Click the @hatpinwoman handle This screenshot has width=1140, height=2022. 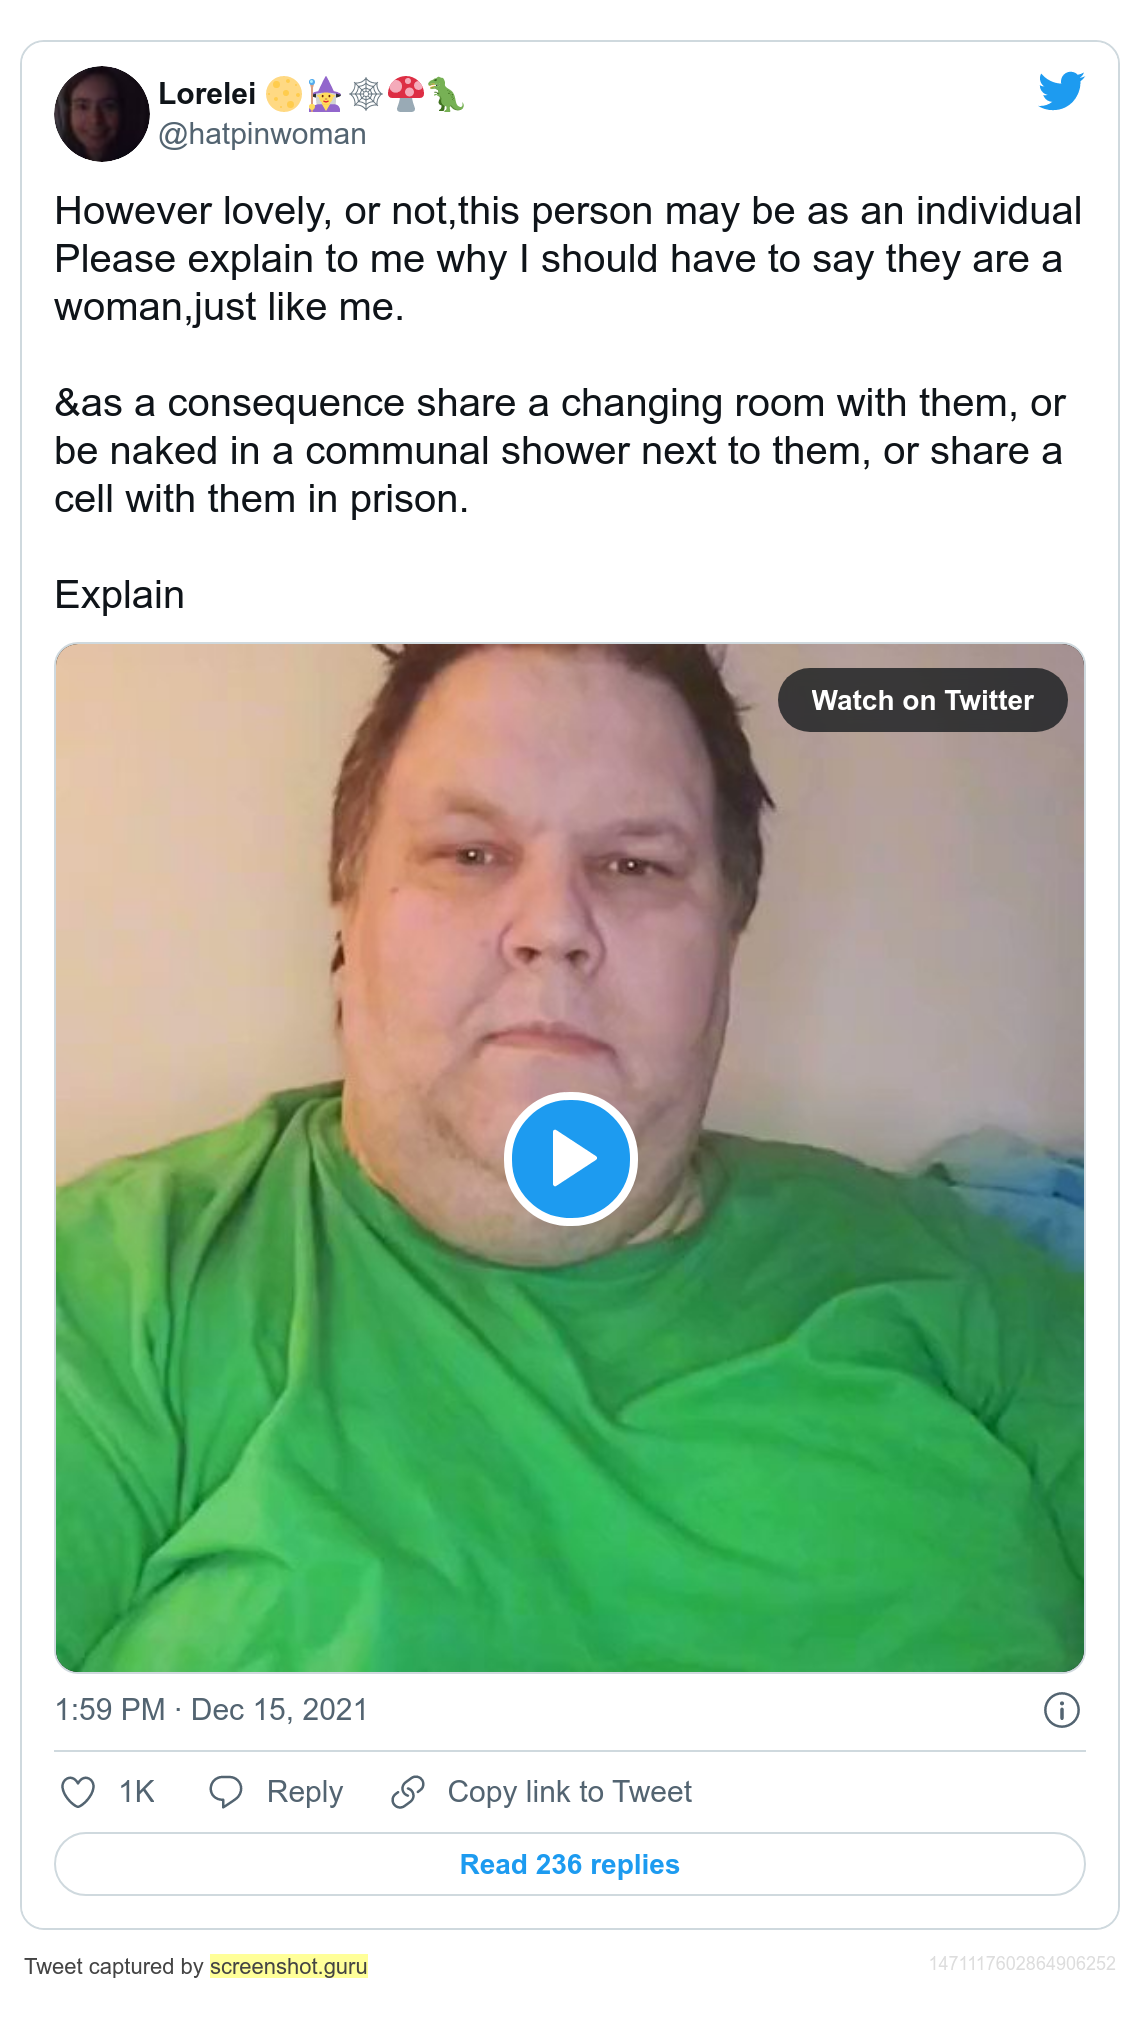click(262, 134)
